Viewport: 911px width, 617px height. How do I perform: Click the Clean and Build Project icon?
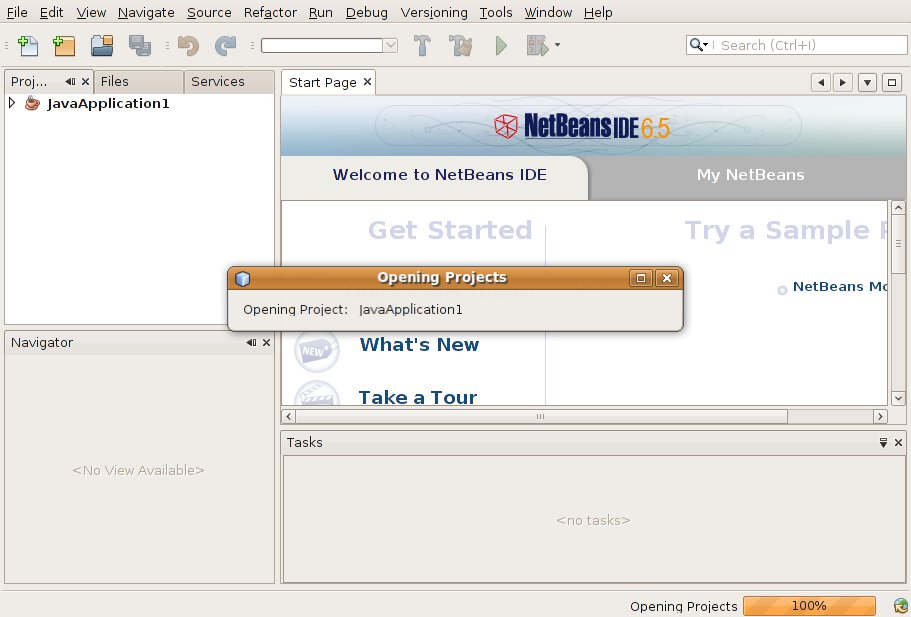tap(460, 45)
